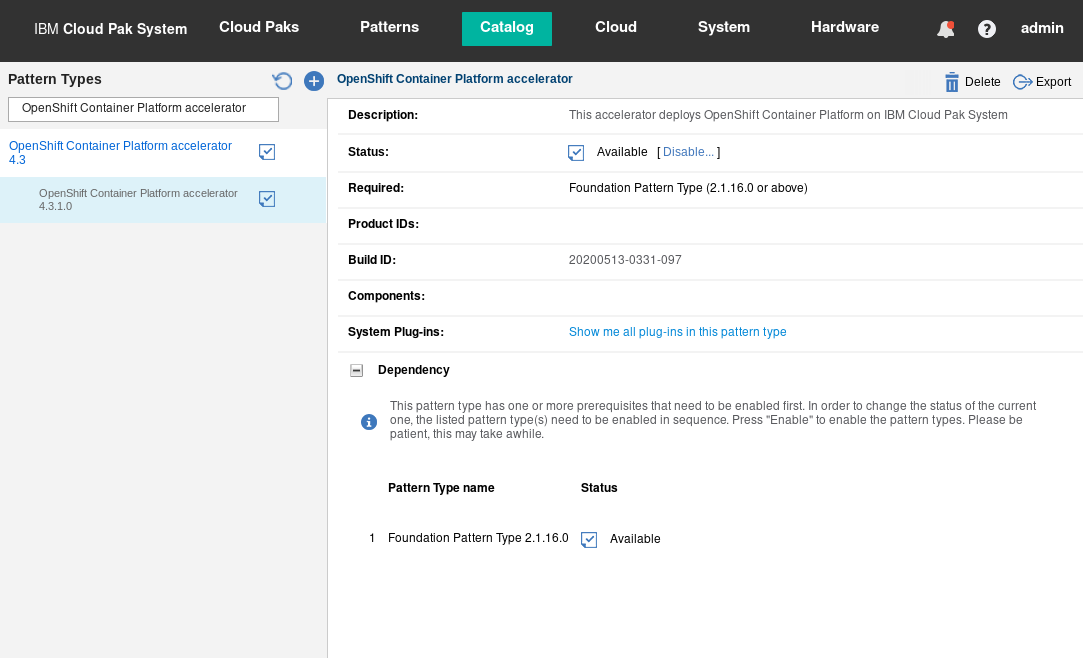
Task: Click Foundation Pattern Type 2.1.16.0 row name
Action: (x=478, y=538)
